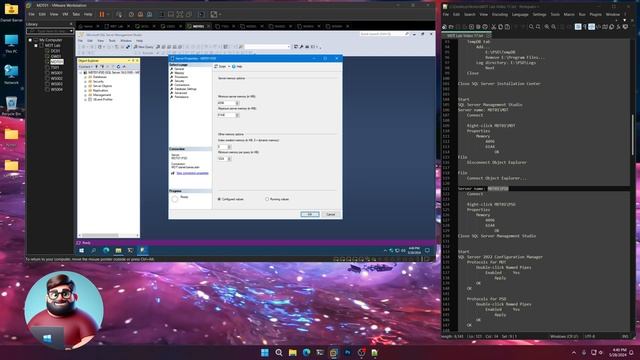Open Language menu in Notepad++
The image size is (640, 360).
click(520, 14)
